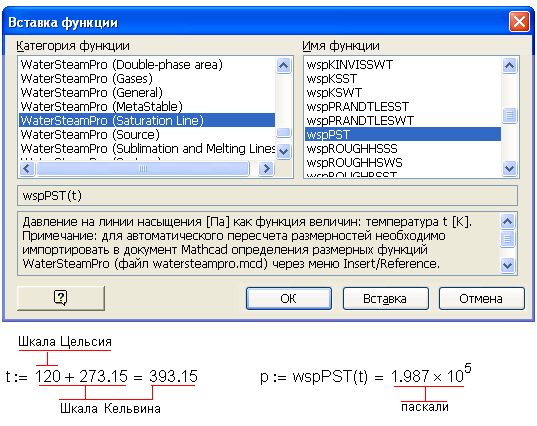Select WaterSteamPro (MetaStable) category
The width and height of the screenshot is (537, 426).
pos(147,106)
